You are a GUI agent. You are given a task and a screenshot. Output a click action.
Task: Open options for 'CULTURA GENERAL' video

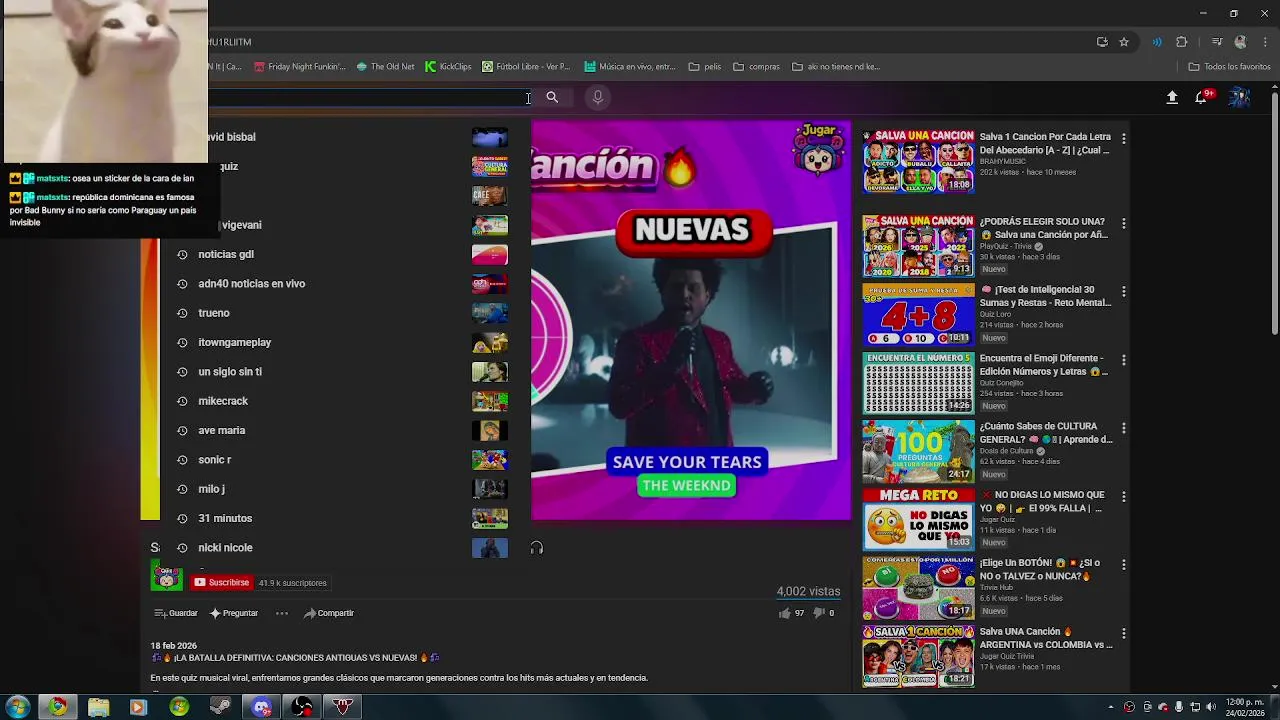(x=1124, y=428)
